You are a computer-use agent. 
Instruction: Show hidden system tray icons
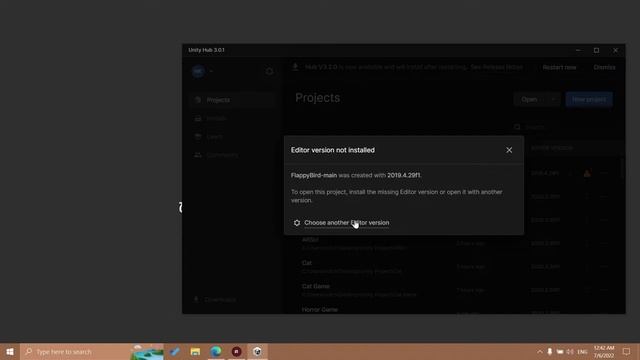540,351
